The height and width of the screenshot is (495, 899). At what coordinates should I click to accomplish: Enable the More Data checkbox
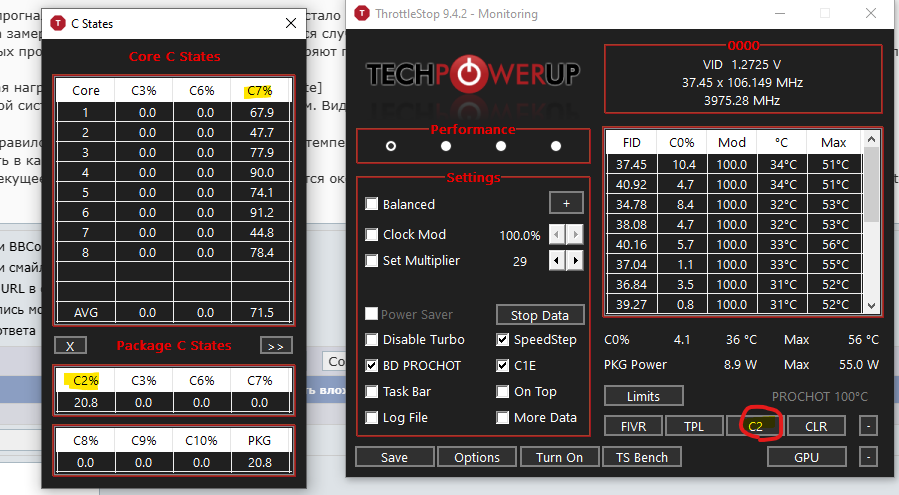click(502, 417)
